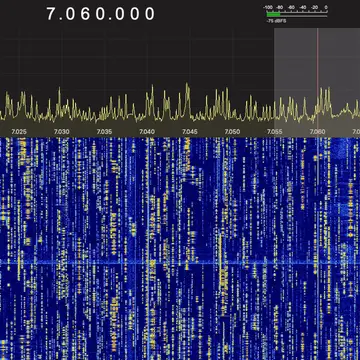360x360 pixels.
Task: Tune to the 7.045 frequency scale label
Action: click(x=190, y=132)
